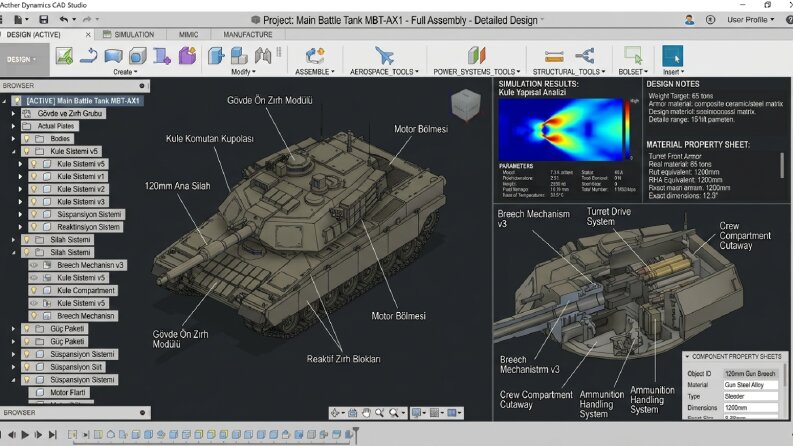Select the DESIGN (ACTIVE) tab
The height and width of the screenshot is (446, 793).
click(x=33, y=34)
